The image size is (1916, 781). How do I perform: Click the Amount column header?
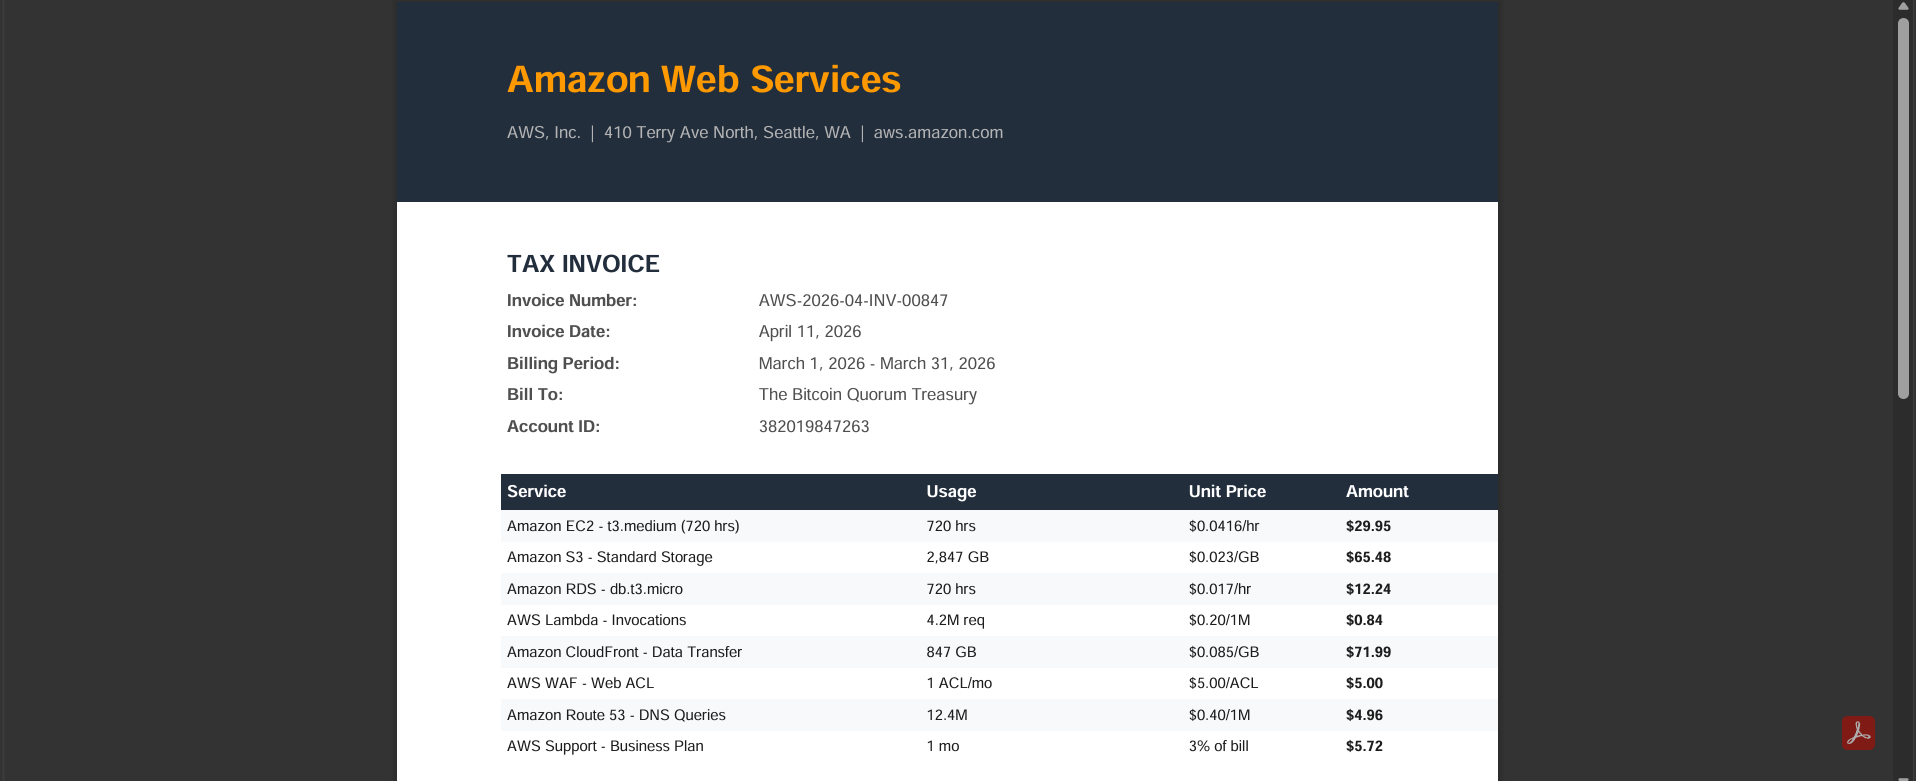click(x=1377, y=492)
